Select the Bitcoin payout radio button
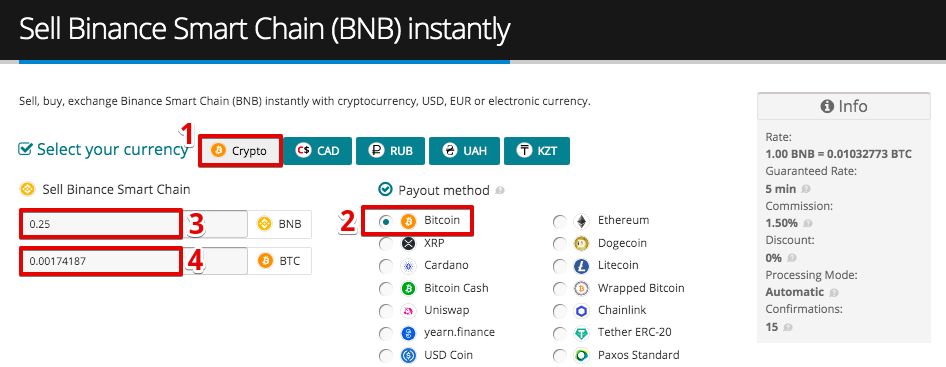 (x=386, y=222)
